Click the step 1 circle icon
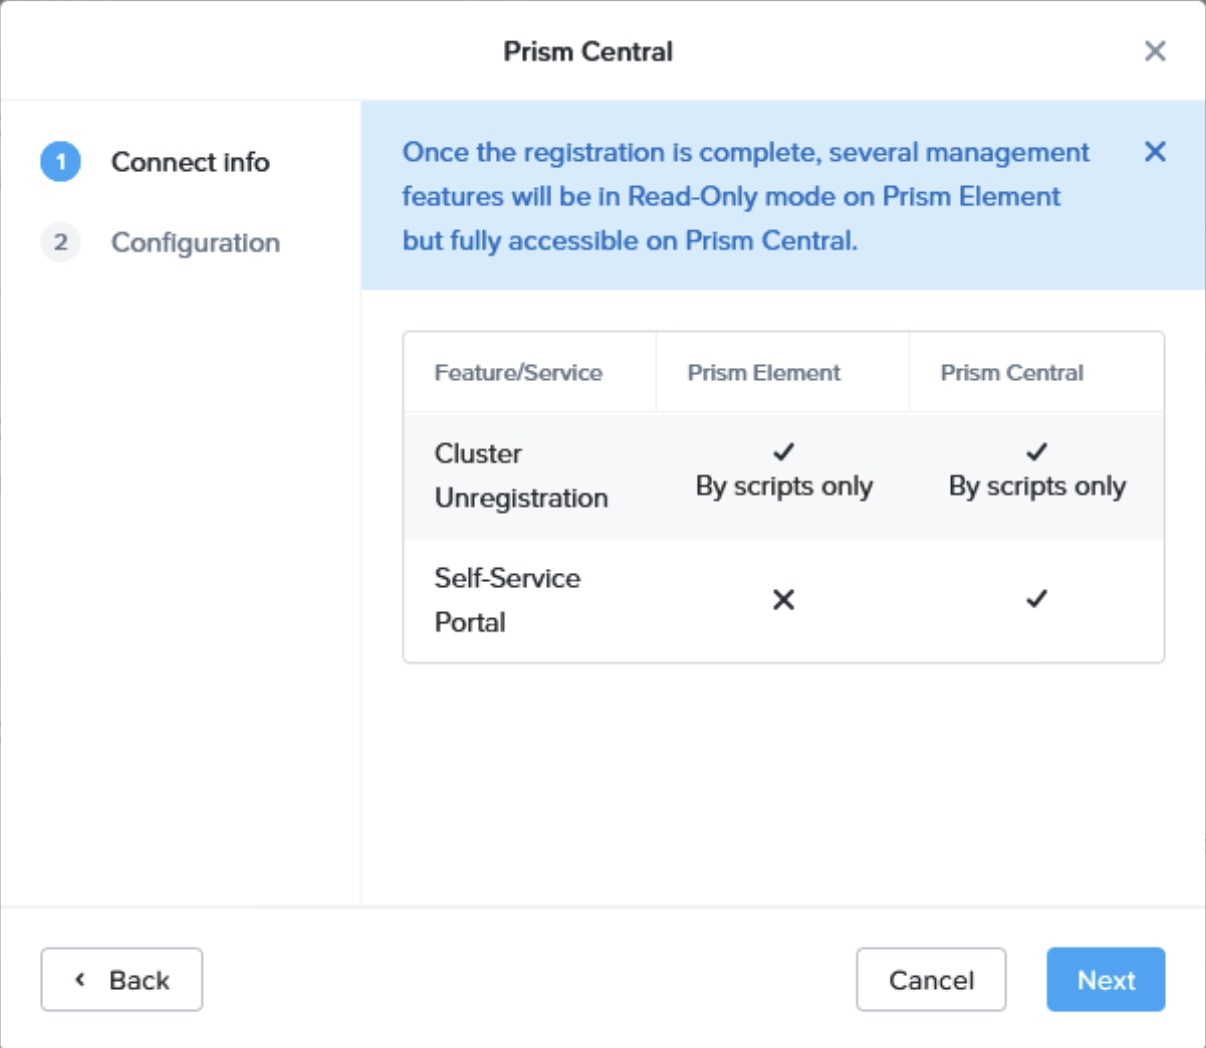The image size is (1206, 1048). point(60,162)
